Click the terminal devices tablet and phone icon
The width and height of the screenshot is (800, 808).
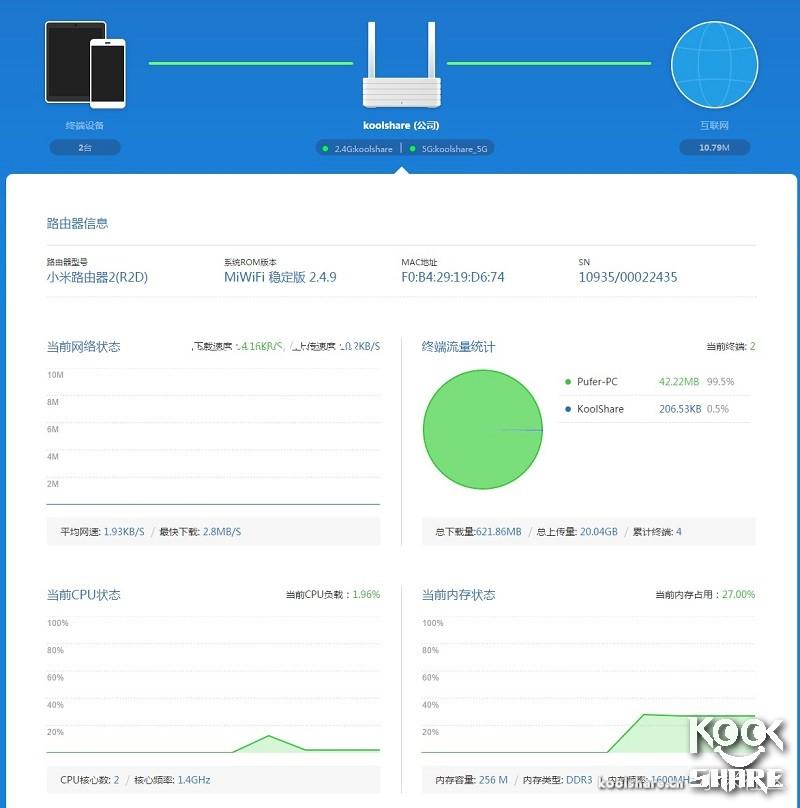coord(85,65)
